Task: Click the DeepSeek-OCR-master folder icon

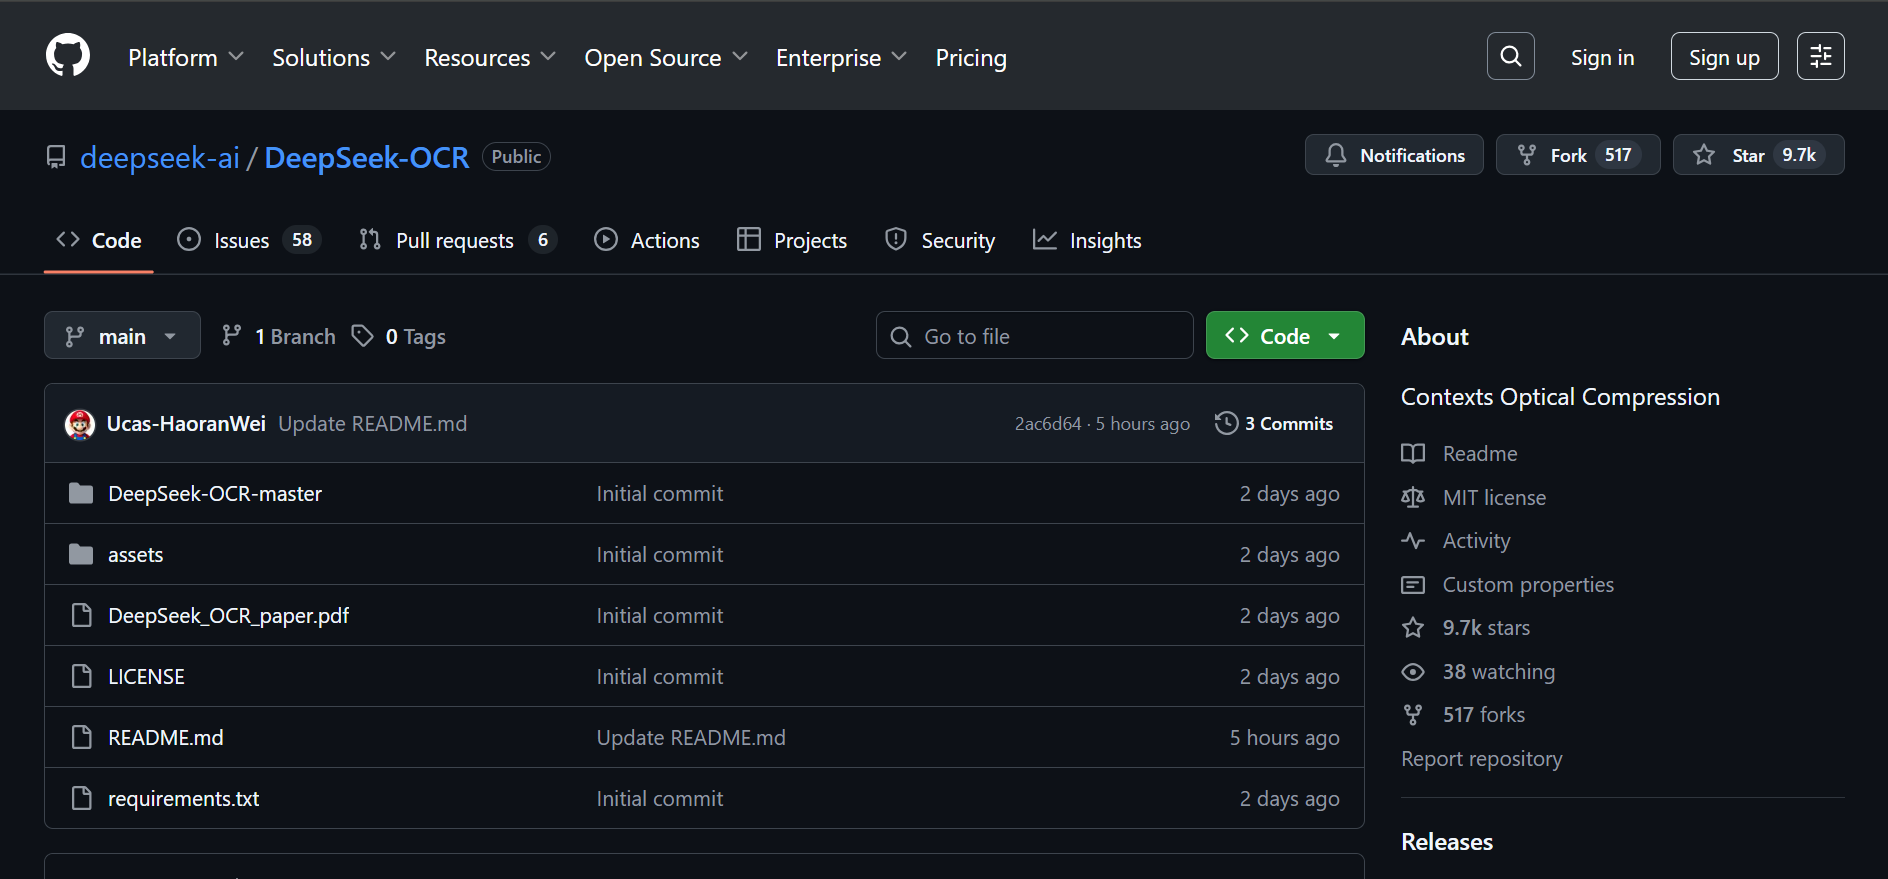Action: click(x=81, y=493)
